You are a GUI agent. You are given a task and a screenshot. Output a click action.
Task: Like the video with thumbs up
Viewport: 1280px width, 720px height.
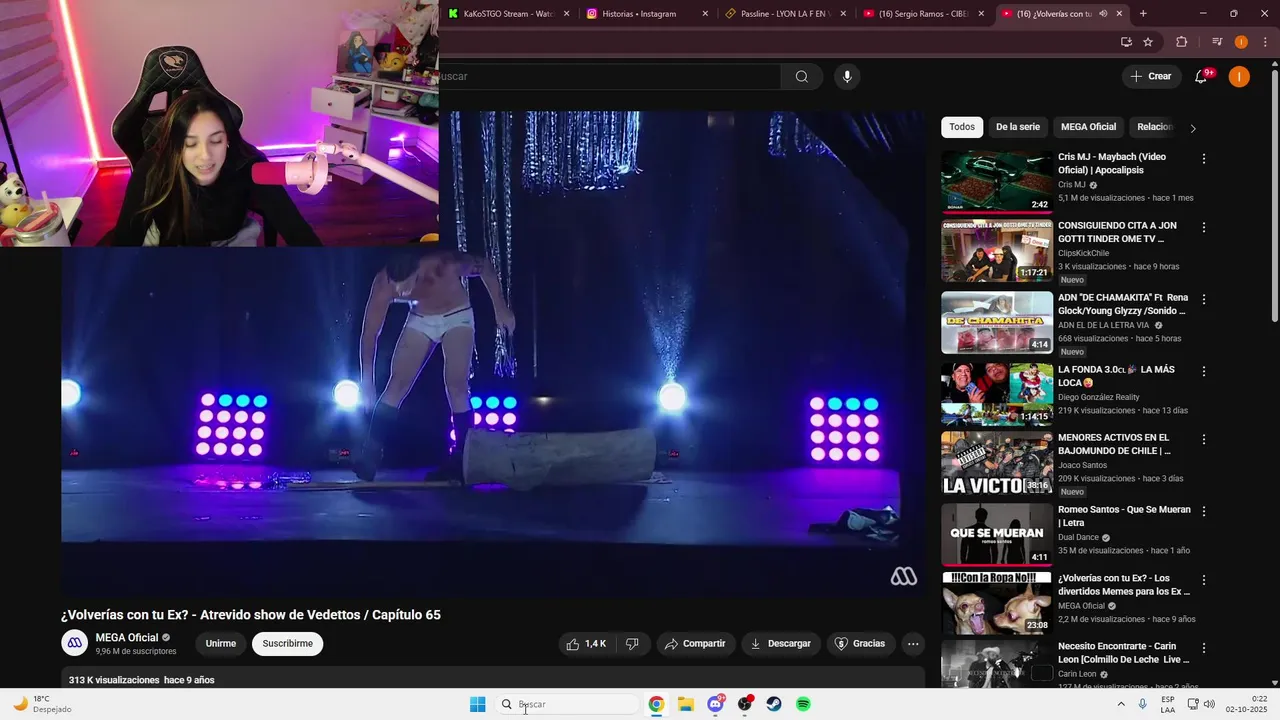click(x=586, y=644)
